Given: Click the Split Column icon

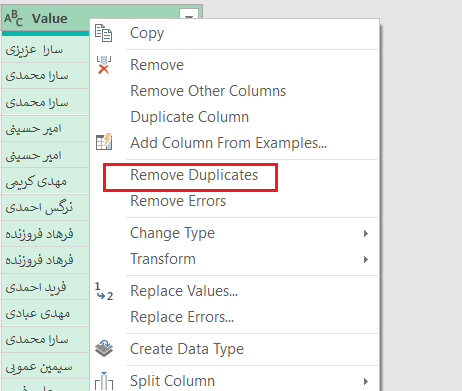Looking at the screenshot, I should click(x=104, y=381).
